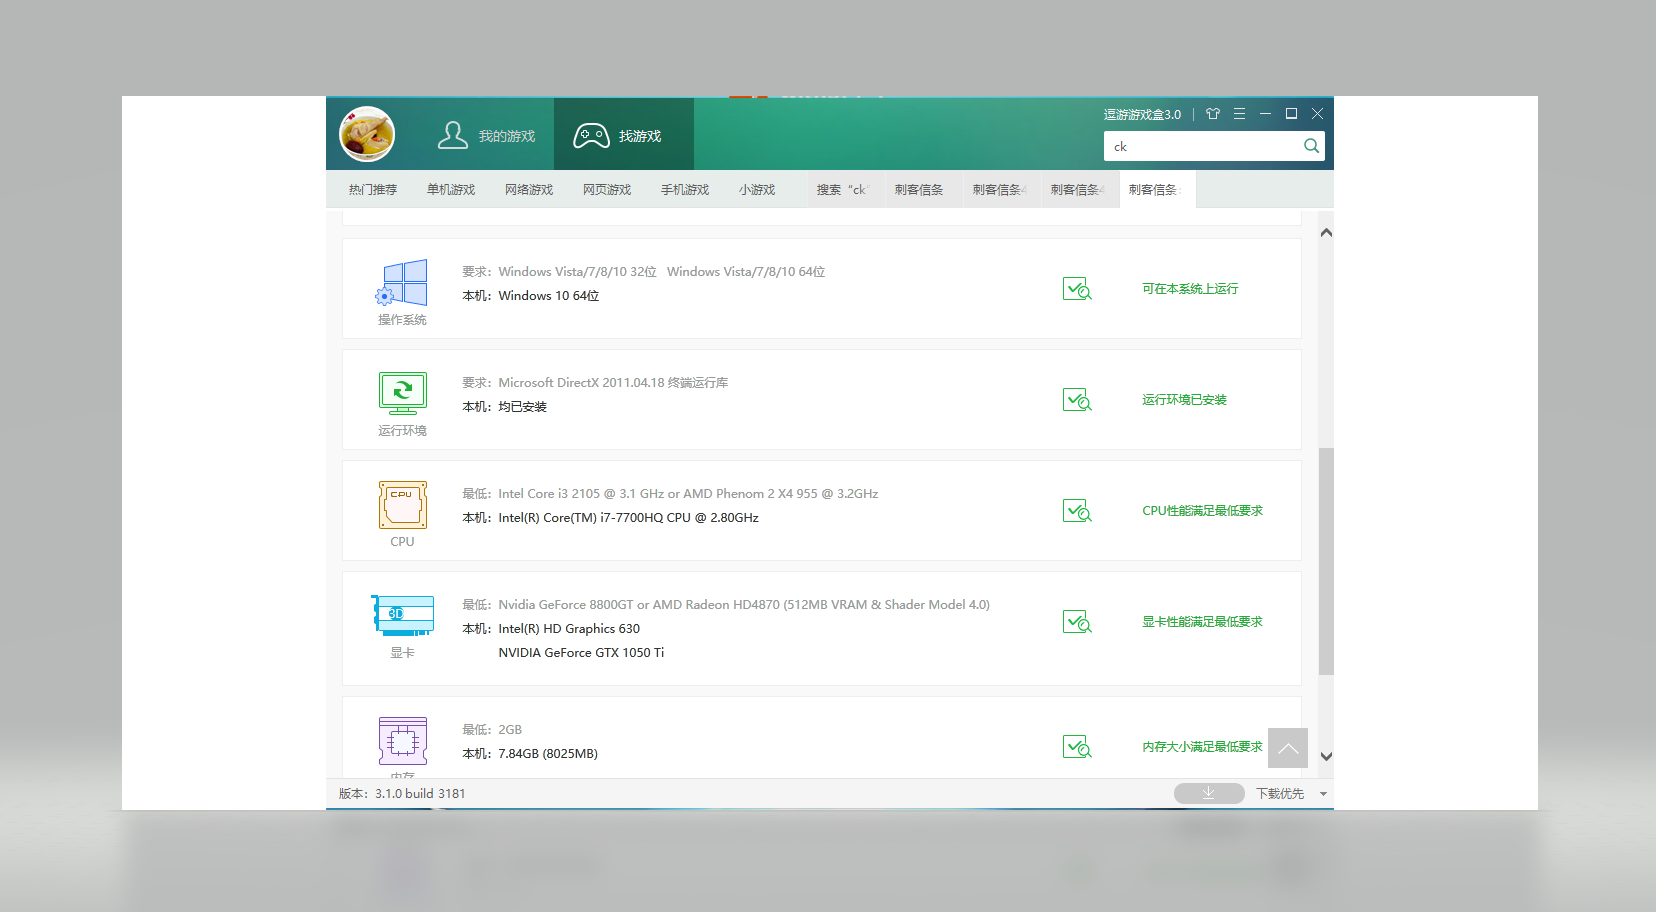The width and height of the screenshot is (1656, 912).
Task: Click the 逗游游戏盒3.0 title text
Action: coord(1142,115)
